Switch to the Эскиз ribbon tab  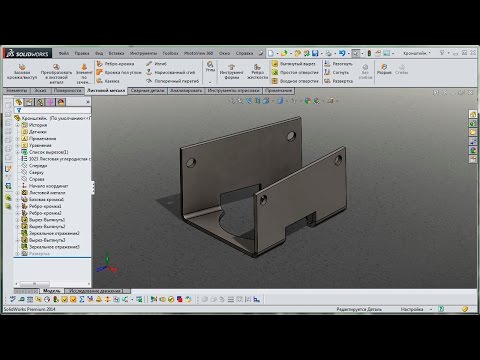41,91
